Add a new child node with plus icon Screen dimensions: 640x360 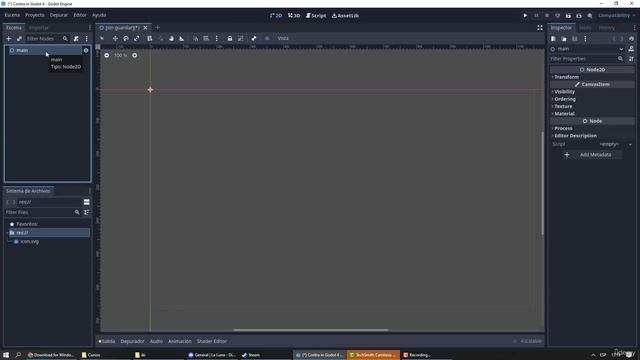click(x=9, y=38)
